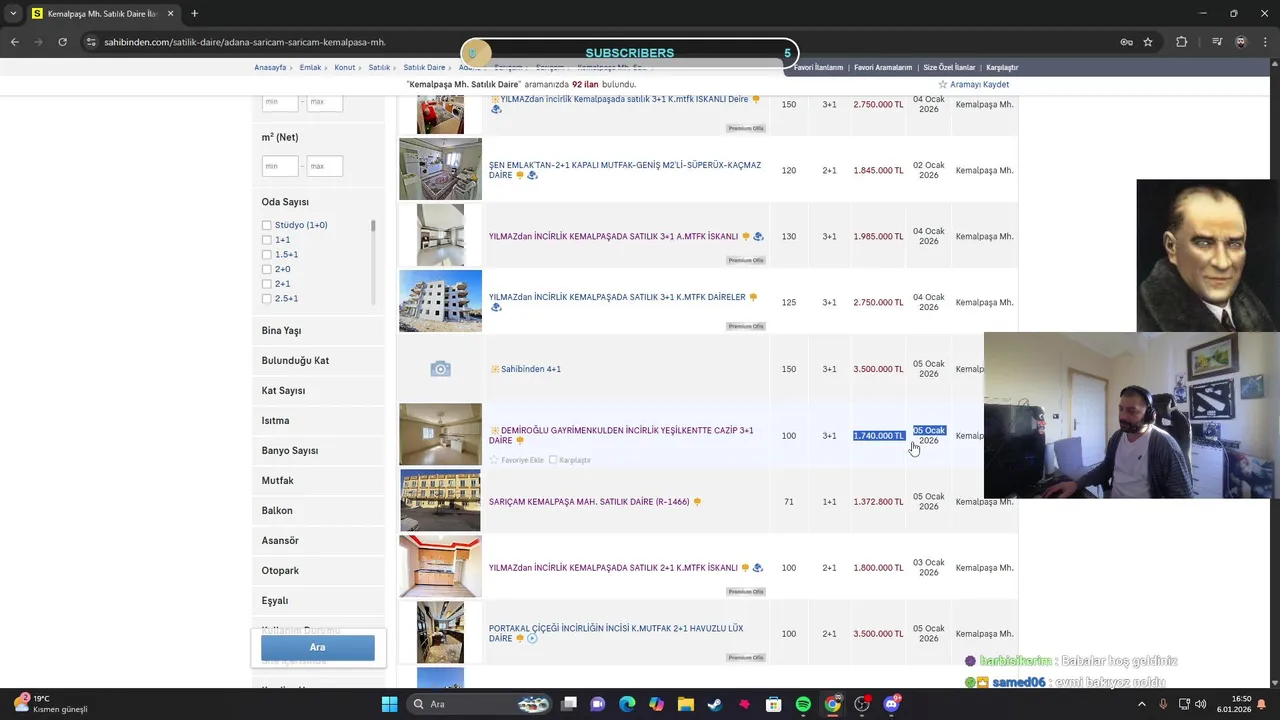This screenshot has width=1280, height=720.
Task: Open File Explorer from the taskbar
Action: click(x=685, y=704)
